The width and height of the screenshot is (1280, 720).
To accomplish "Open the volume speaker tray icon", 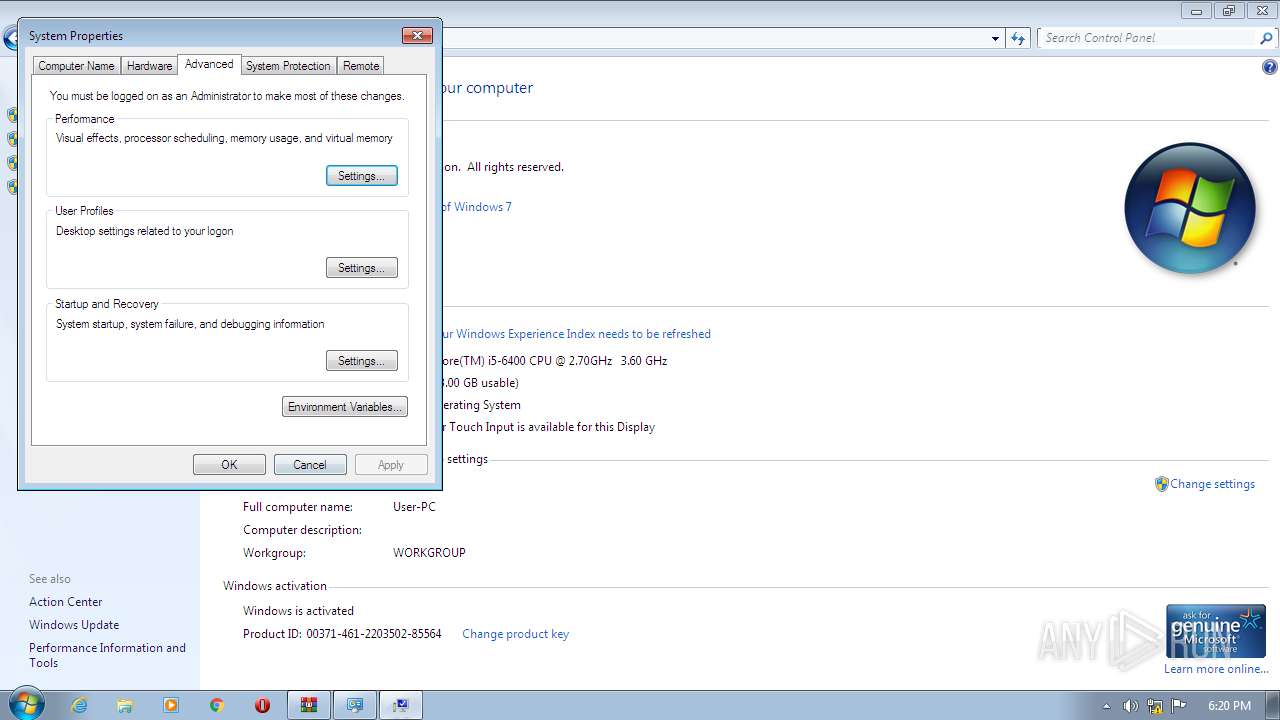I will (1130, 706).
